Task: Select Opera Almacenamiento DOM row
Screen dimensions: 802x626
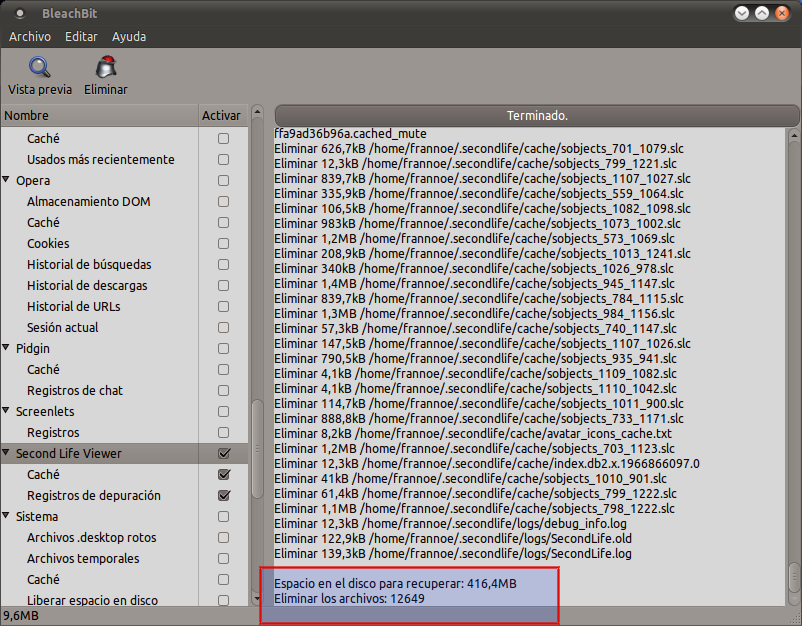Action: tap(125, 202)
